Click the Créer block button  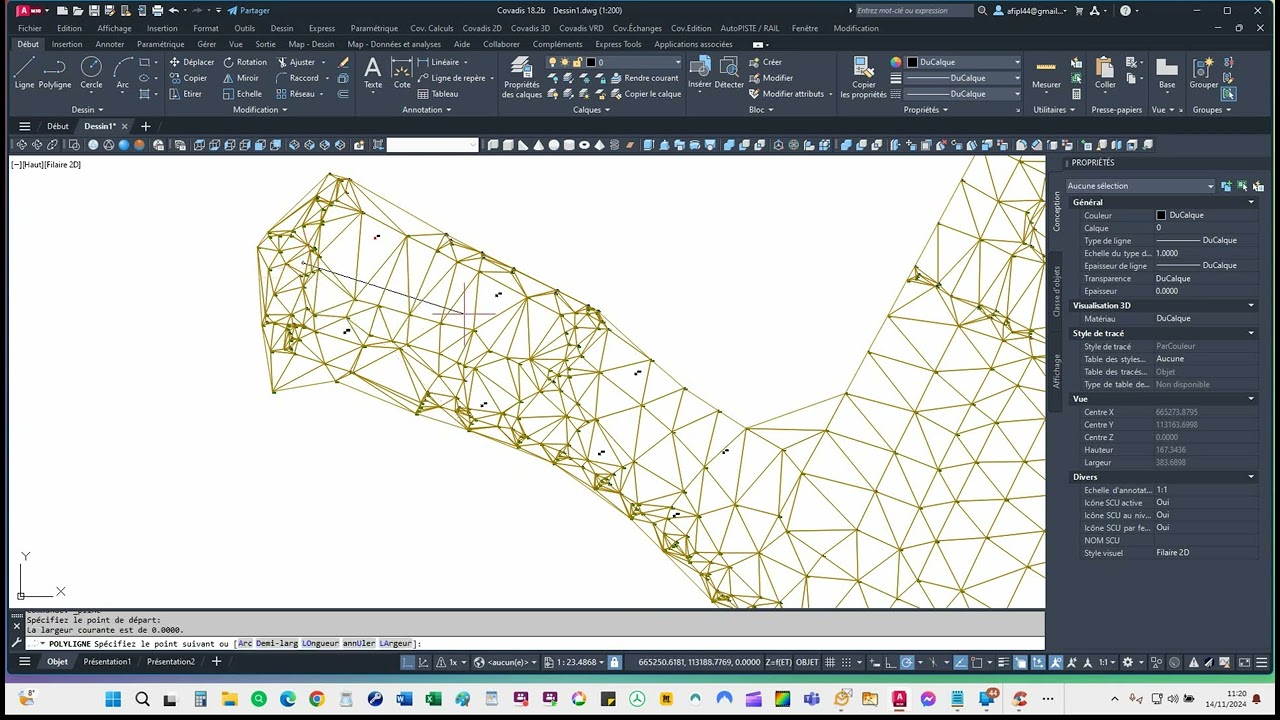(765, 62)
